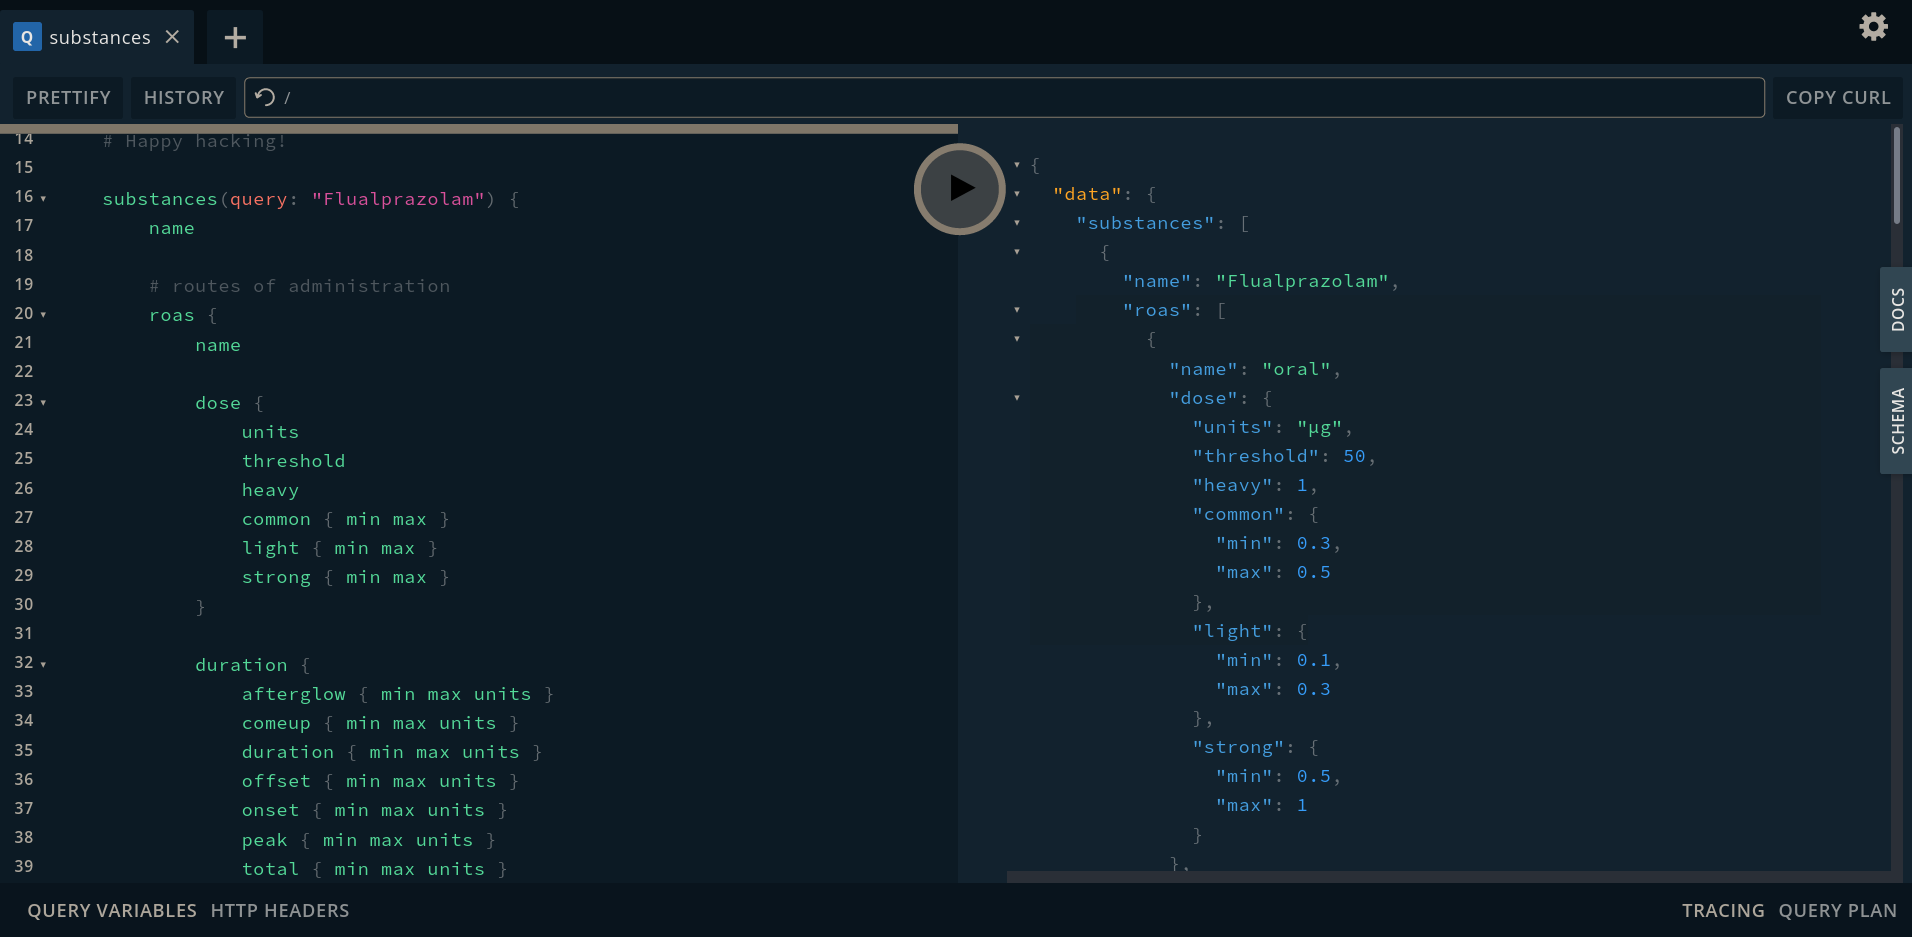Open the SCHEMA side panel

coord(1896,420)
